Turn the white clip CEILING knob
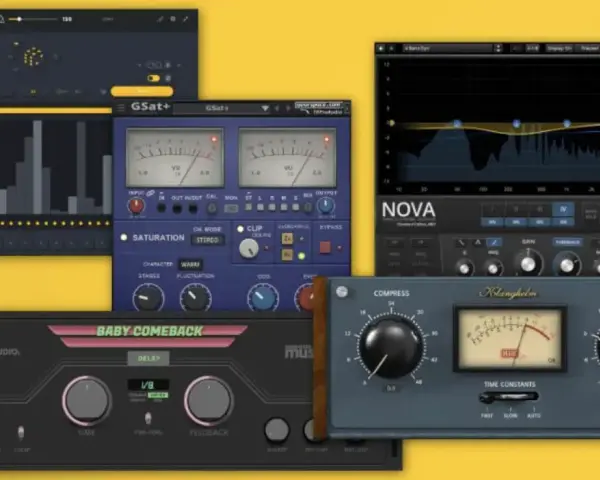This screenshot has width=600, height=480. 249,248
